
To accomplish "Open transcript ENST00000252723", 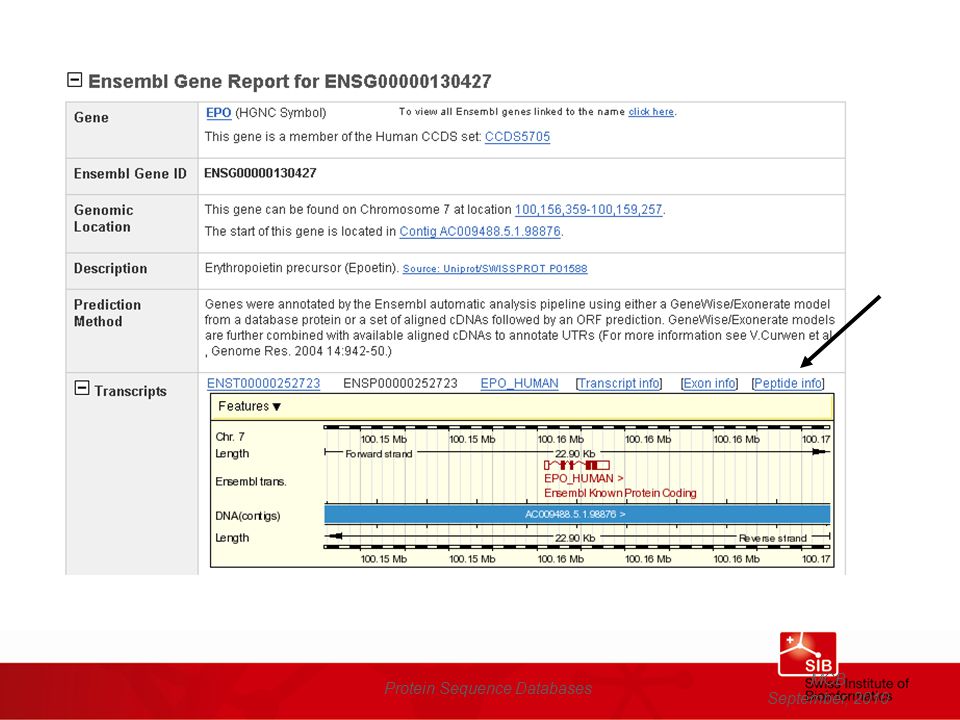I will point(263,383).
